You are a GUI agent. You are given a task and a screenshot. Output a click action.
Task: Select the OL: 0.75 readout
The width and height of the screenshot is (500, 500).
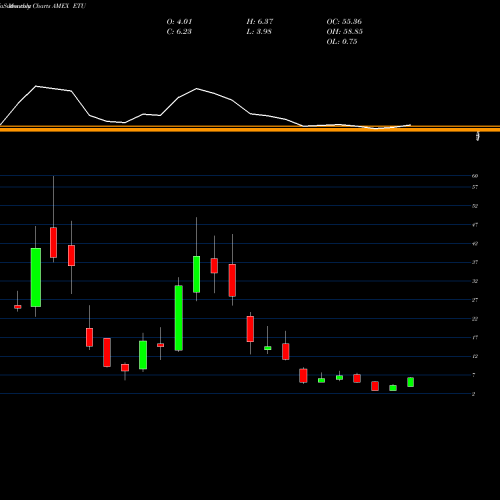[342, 42]
